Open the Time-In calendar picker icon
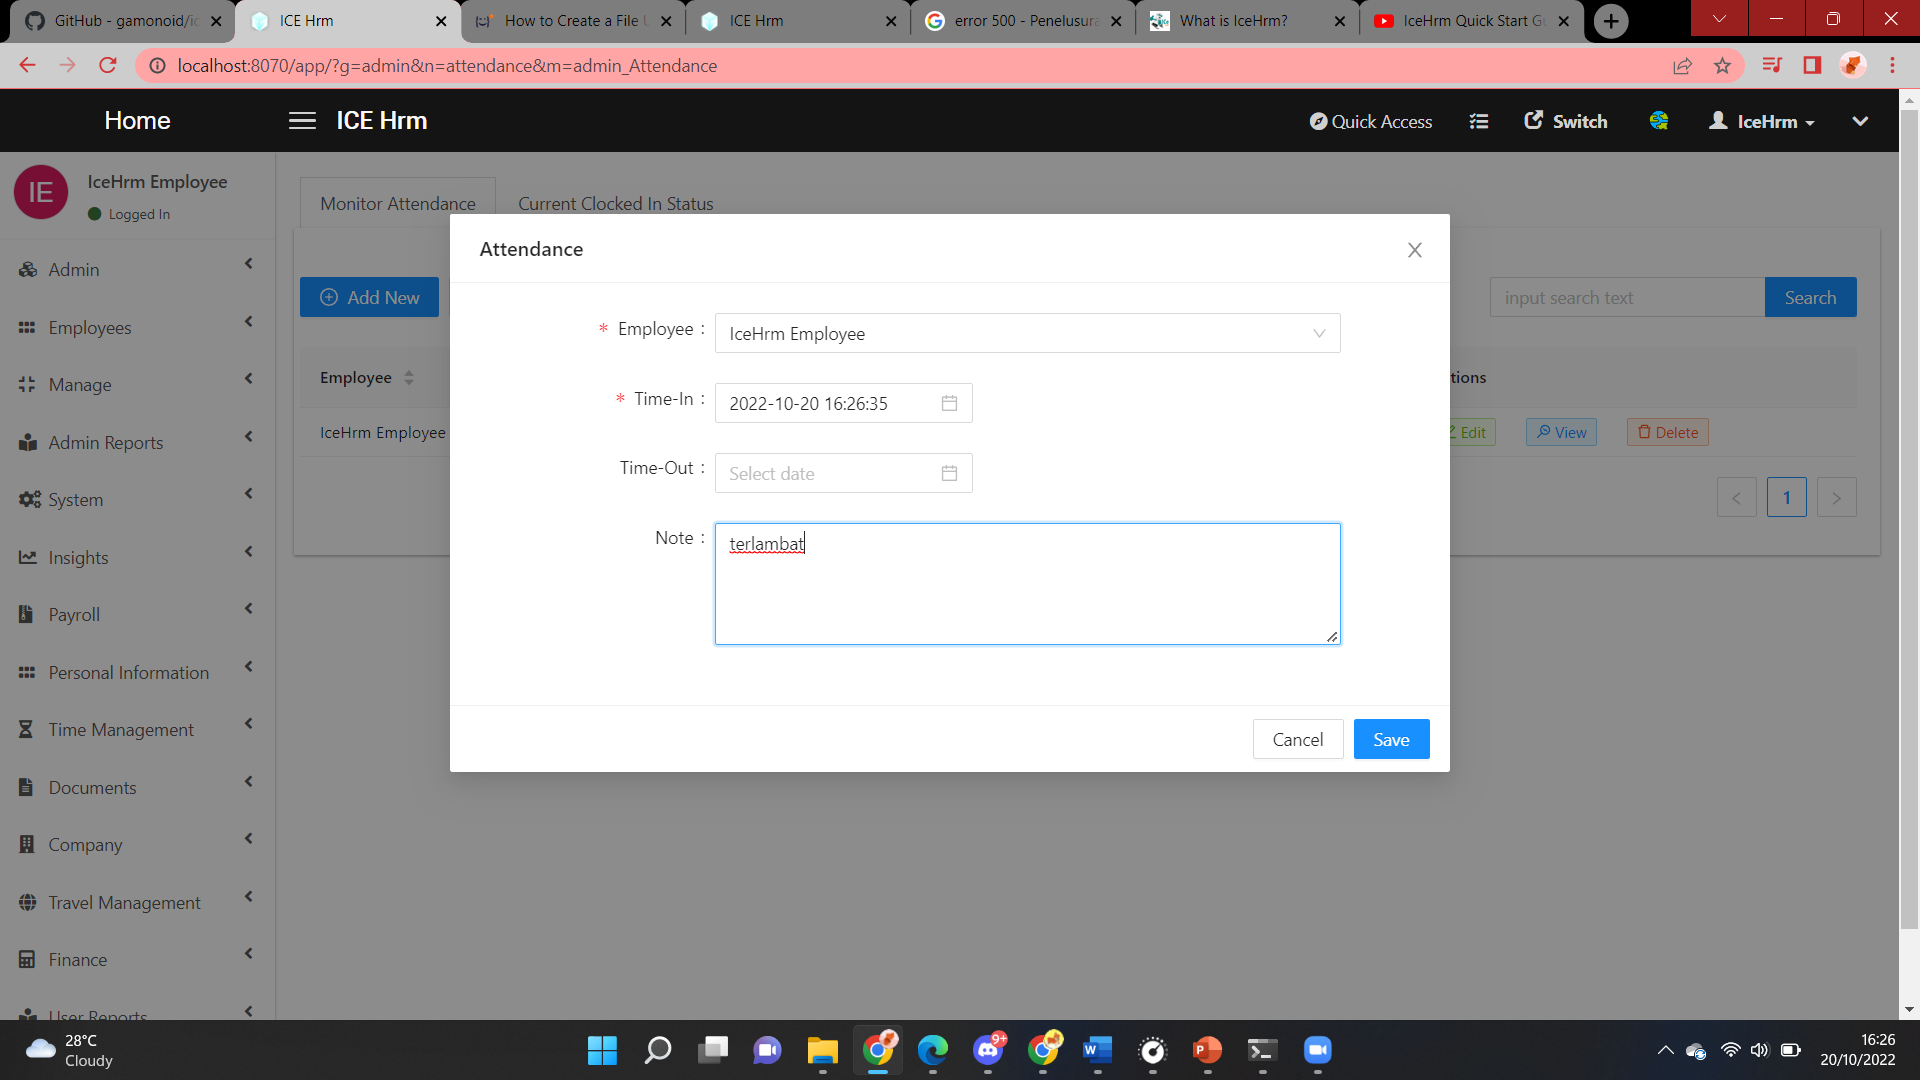 point(949,403)
